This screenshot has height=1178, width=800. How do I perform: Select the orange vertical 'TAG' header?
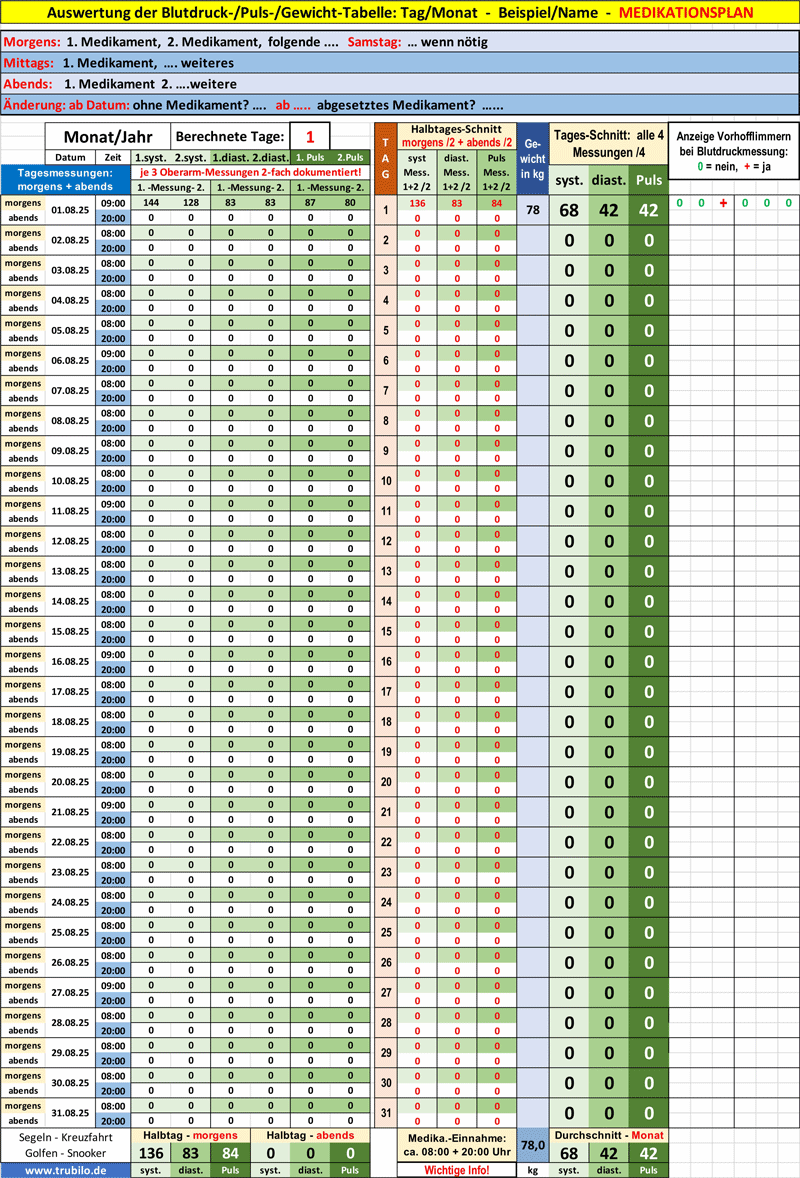[385, 159]
